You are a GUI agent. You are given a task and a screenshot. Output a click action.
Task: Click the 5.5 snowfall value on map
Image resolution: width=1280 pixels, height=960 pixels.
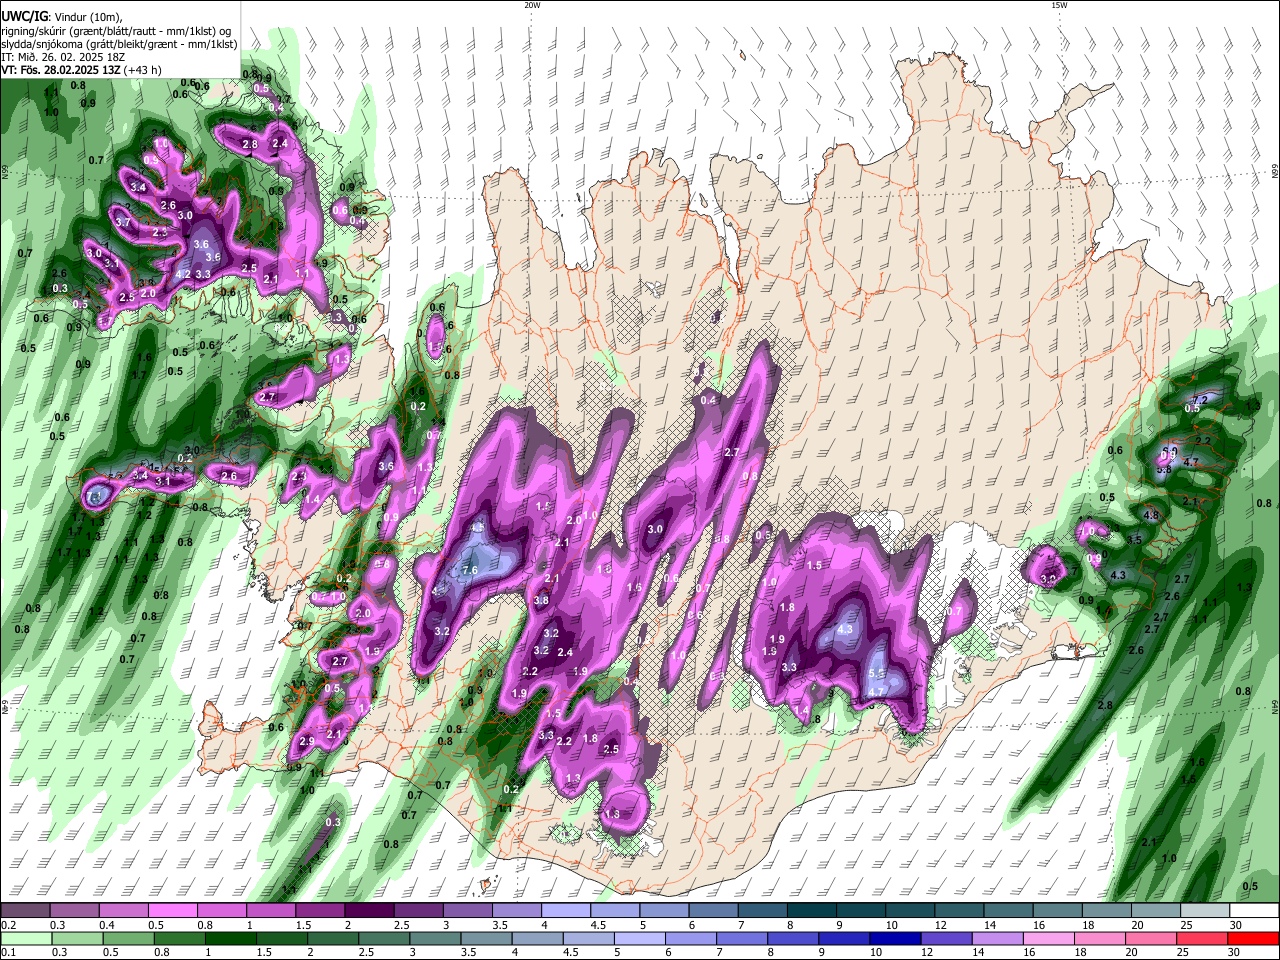[877, 673]
